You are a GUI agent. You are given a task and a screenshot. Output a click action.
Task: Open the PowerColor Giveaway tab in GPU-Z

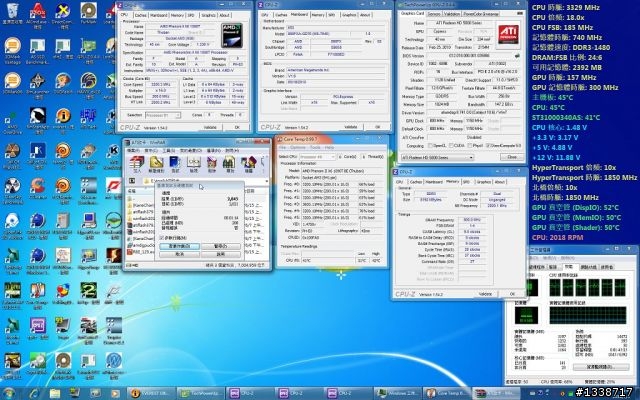pos(480,14)
